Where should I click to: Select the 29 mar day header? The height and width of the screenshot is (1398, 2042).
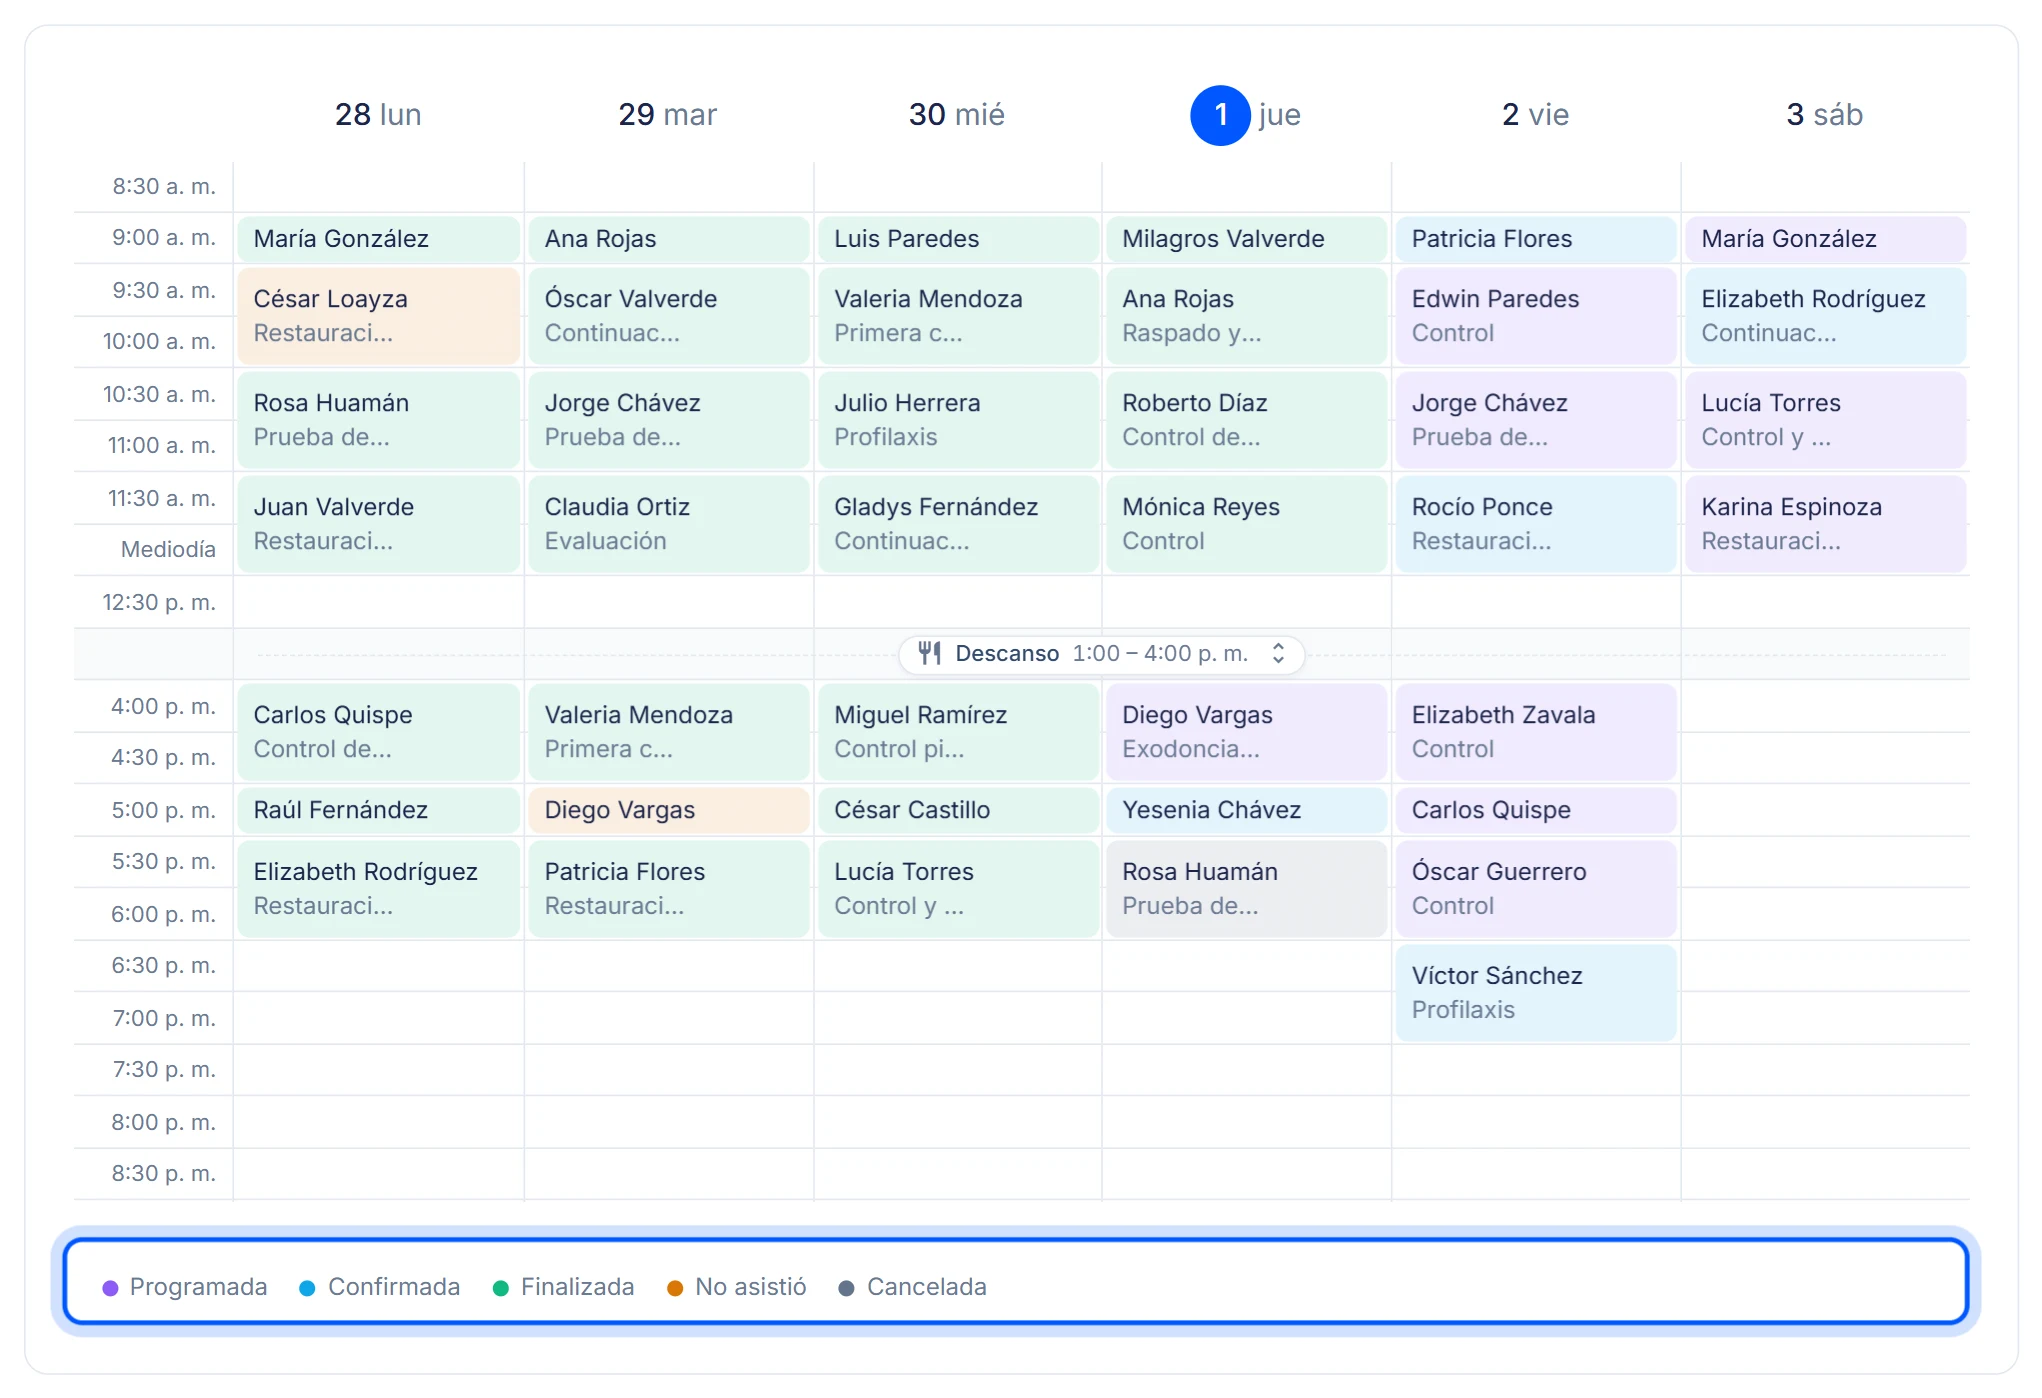pyautogui.click(x=668, y=115)
